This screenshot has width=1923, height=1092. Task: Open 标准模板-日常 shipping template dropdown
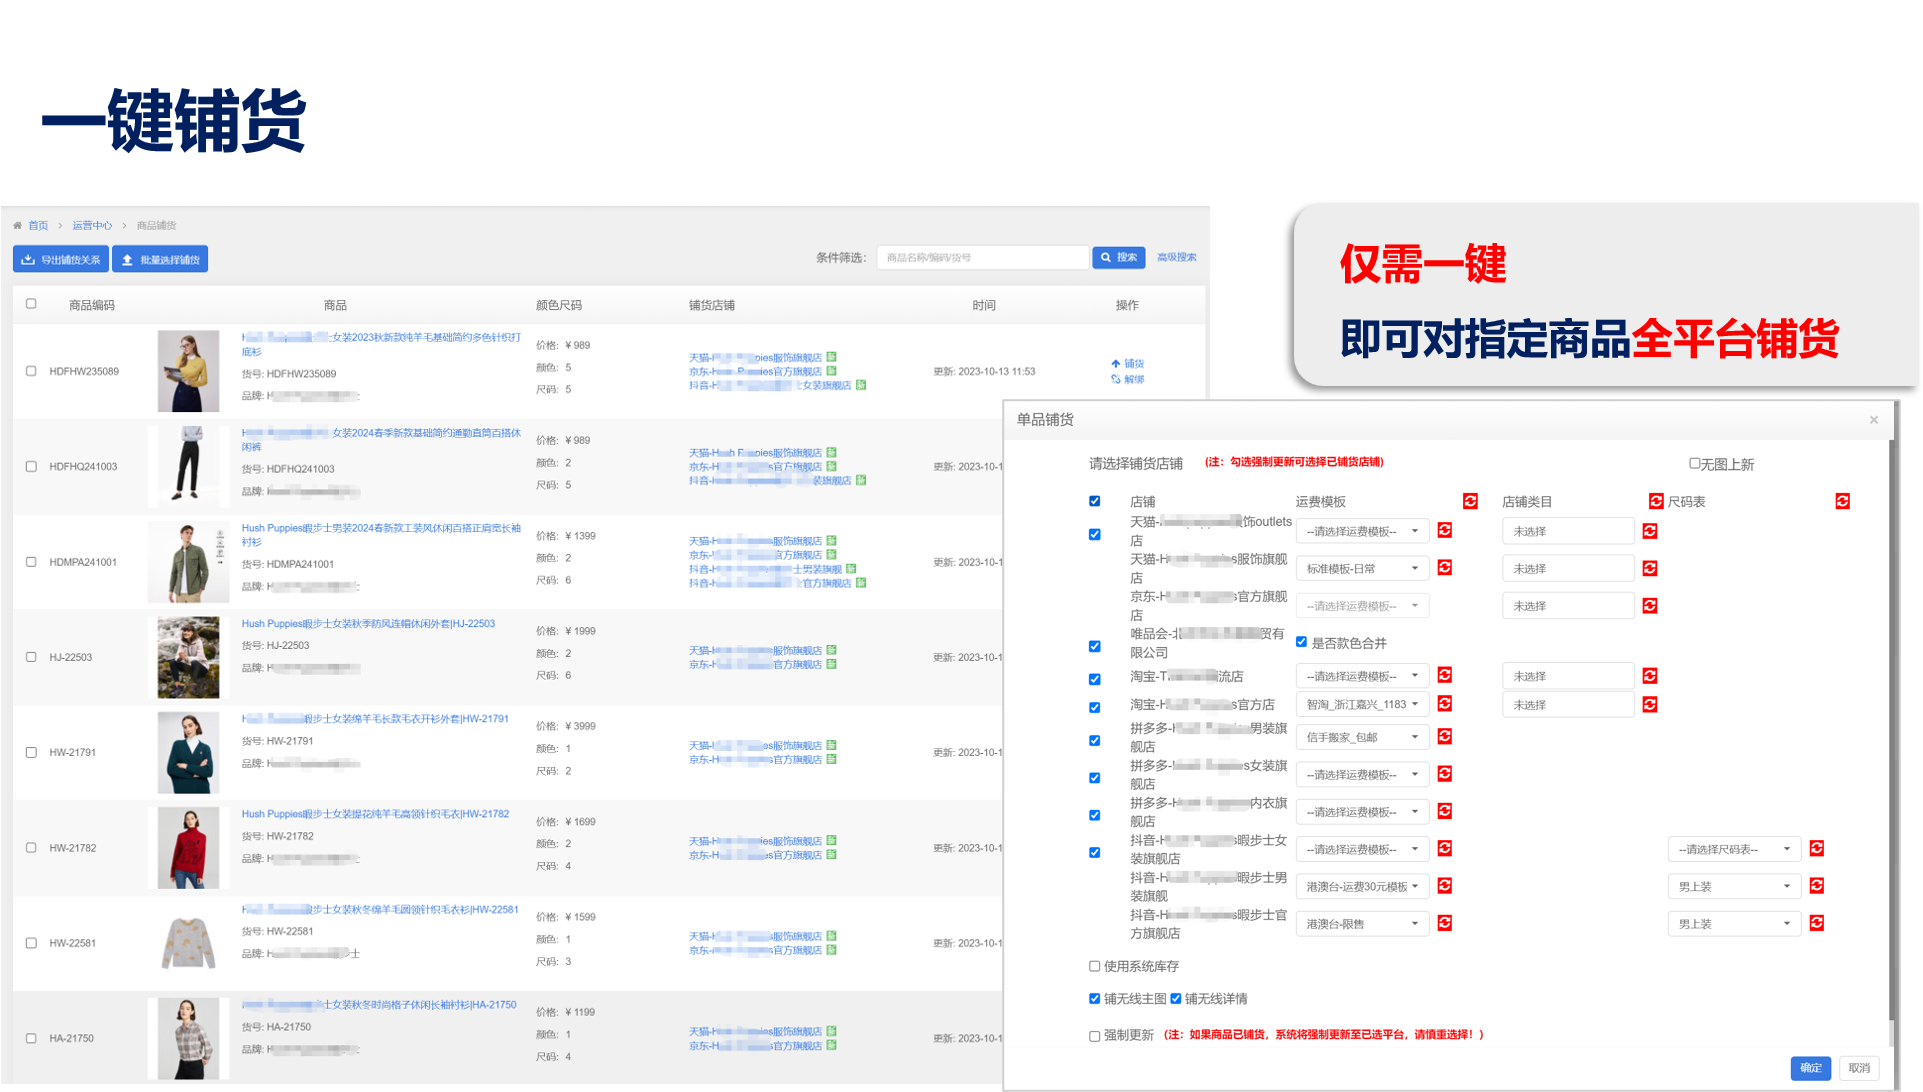(1362, 569)
